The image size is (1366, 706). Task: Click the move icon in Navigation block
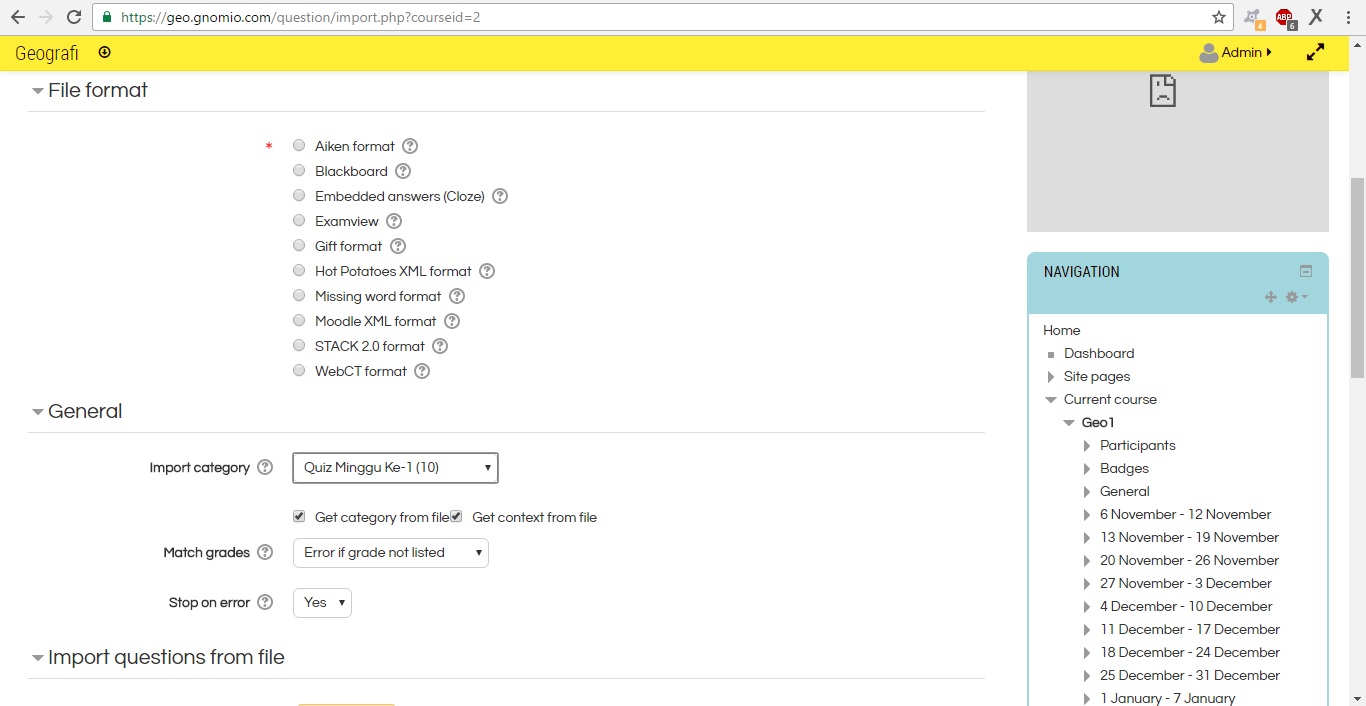point(1271,297)
